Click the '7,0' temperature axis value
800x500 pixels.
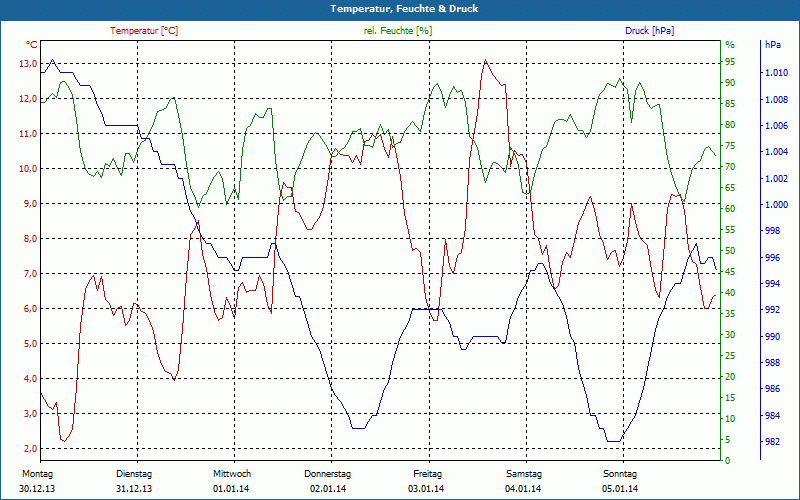pyautogui.click(x=30, y=273)
